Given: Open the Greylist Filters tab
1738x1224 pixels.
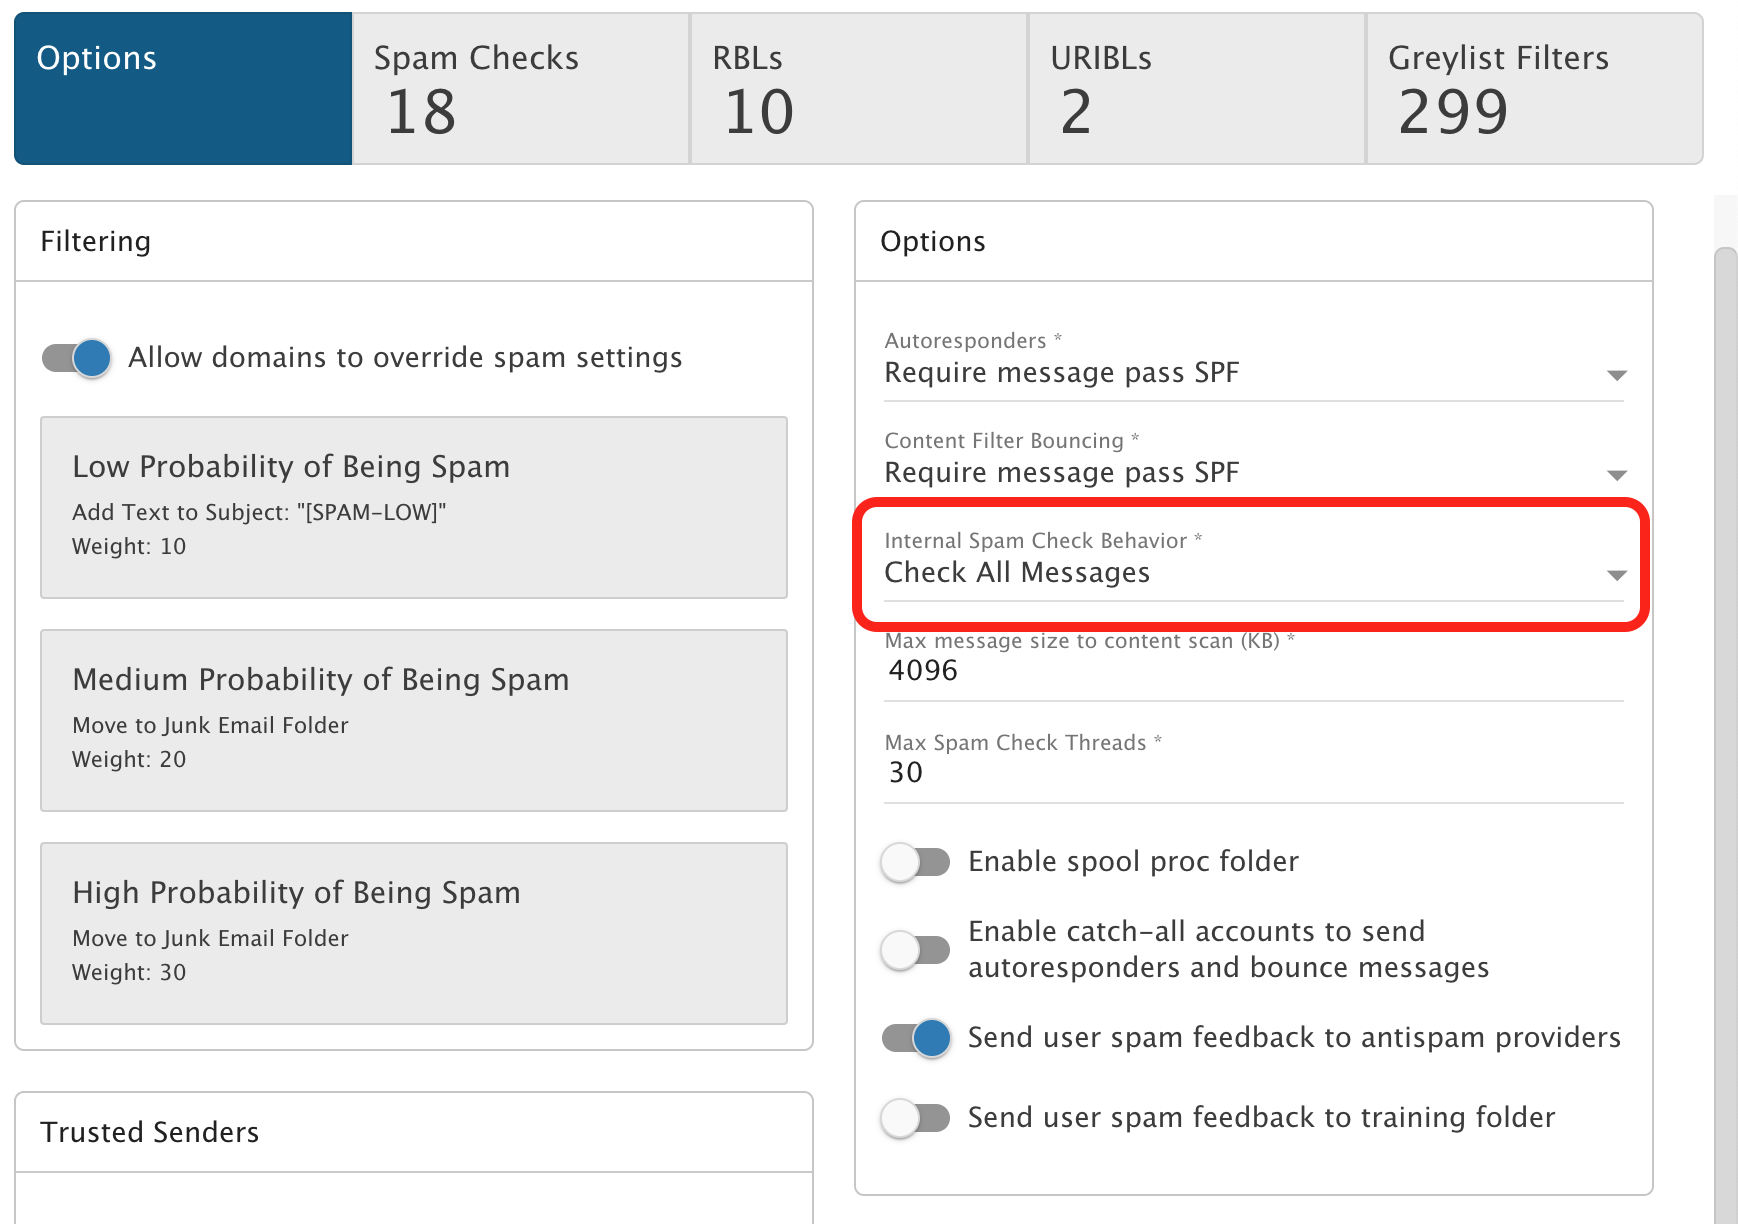Looking at the screenshot, I should 1535,88.
